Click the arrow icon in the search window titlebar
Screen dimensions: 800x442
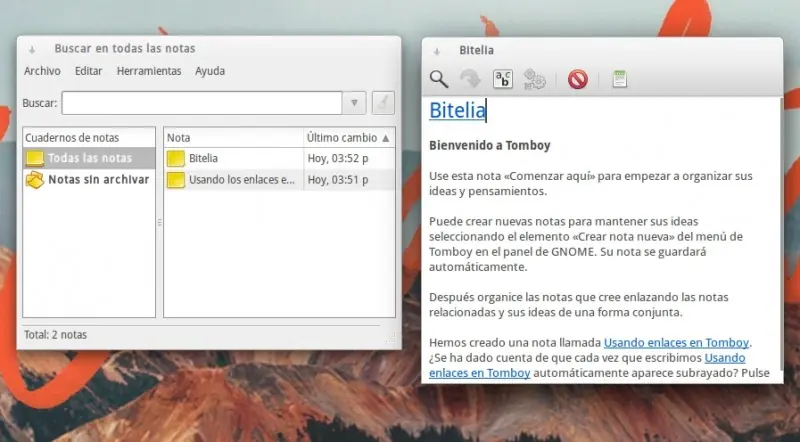coord(32,50)
